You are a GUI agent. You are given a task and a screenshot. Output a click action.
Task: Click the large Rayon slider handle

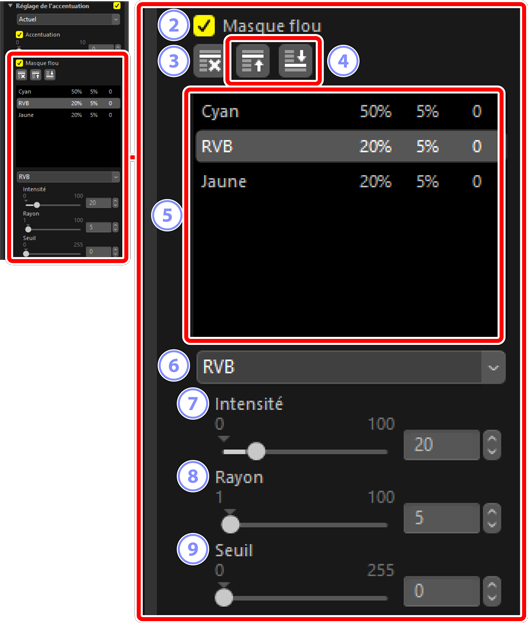tap(230, 524)
